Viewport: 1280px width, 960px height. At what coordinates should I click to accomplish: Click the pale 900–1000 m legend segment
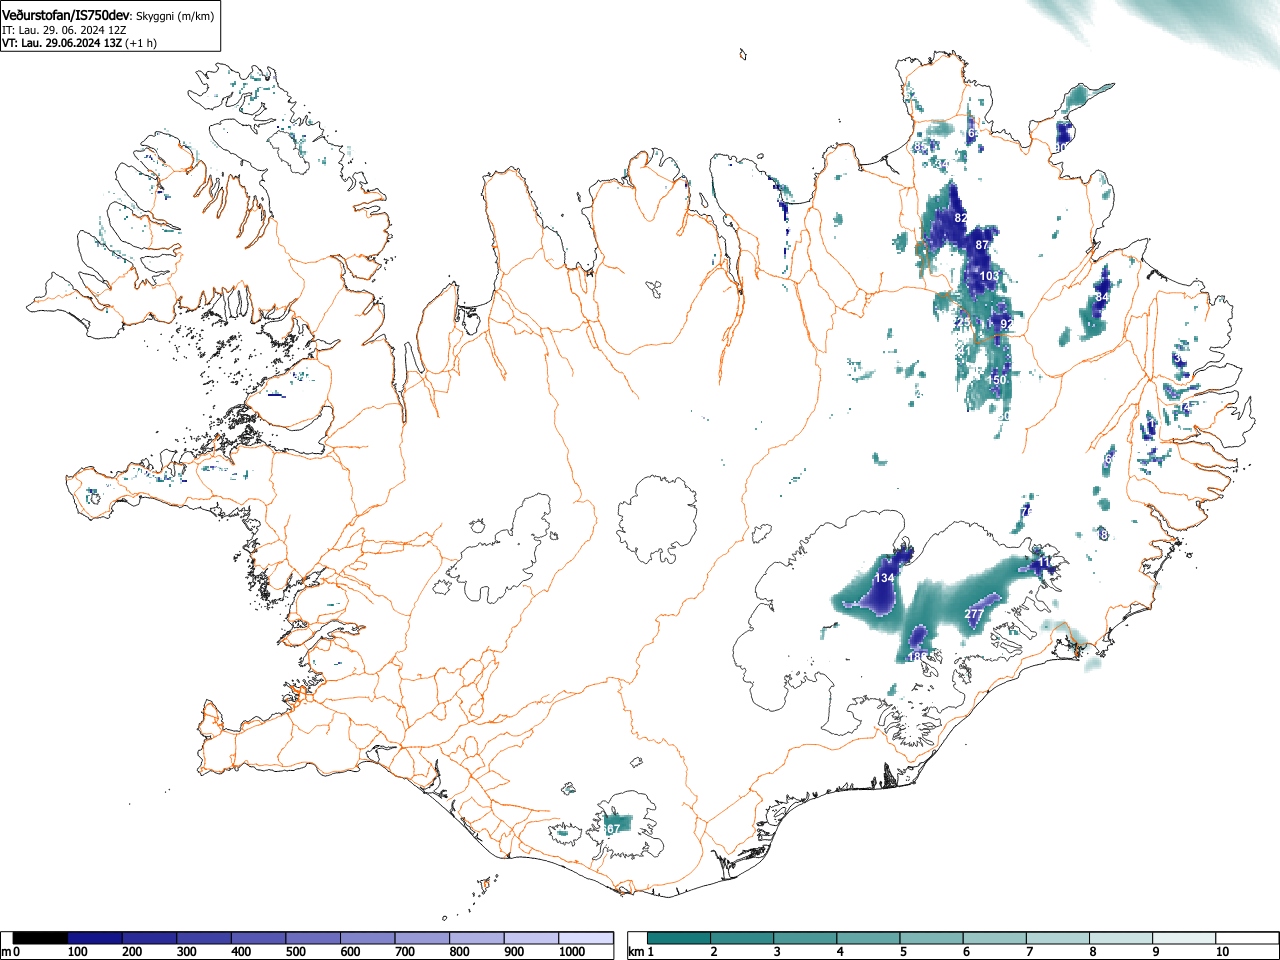click(x=531, y=938)
